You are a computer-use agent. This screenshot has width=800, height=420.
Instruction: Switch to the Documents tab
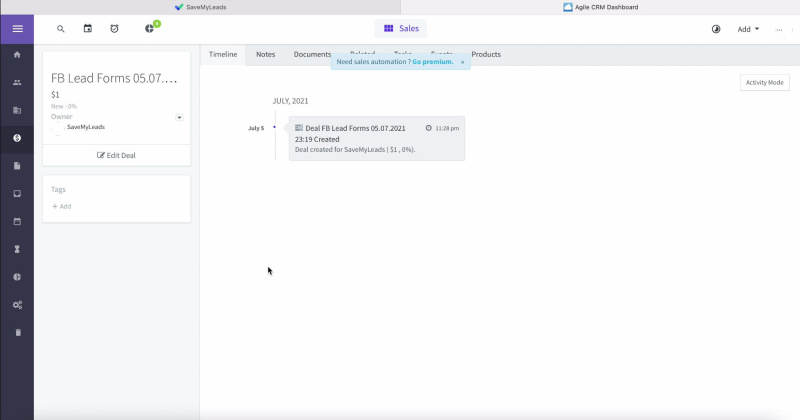point(312,54)
